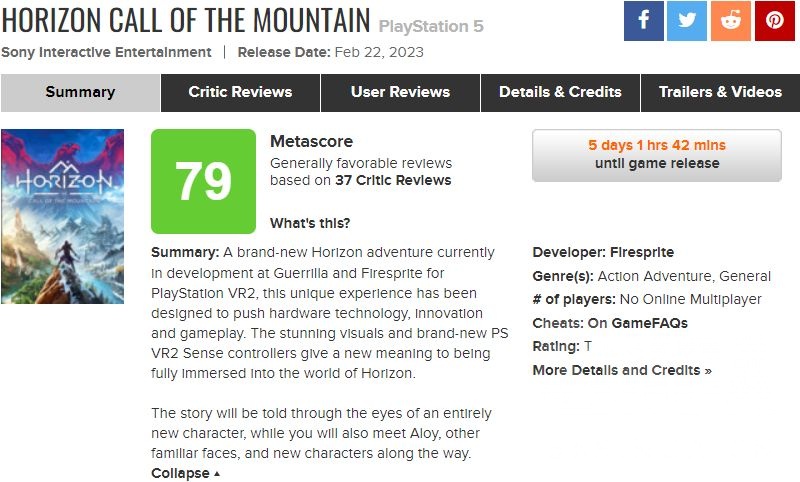Expand More Details and Credits
This screenshot has height=482, width=800.
pyautogui.click(x=622, y=370)
